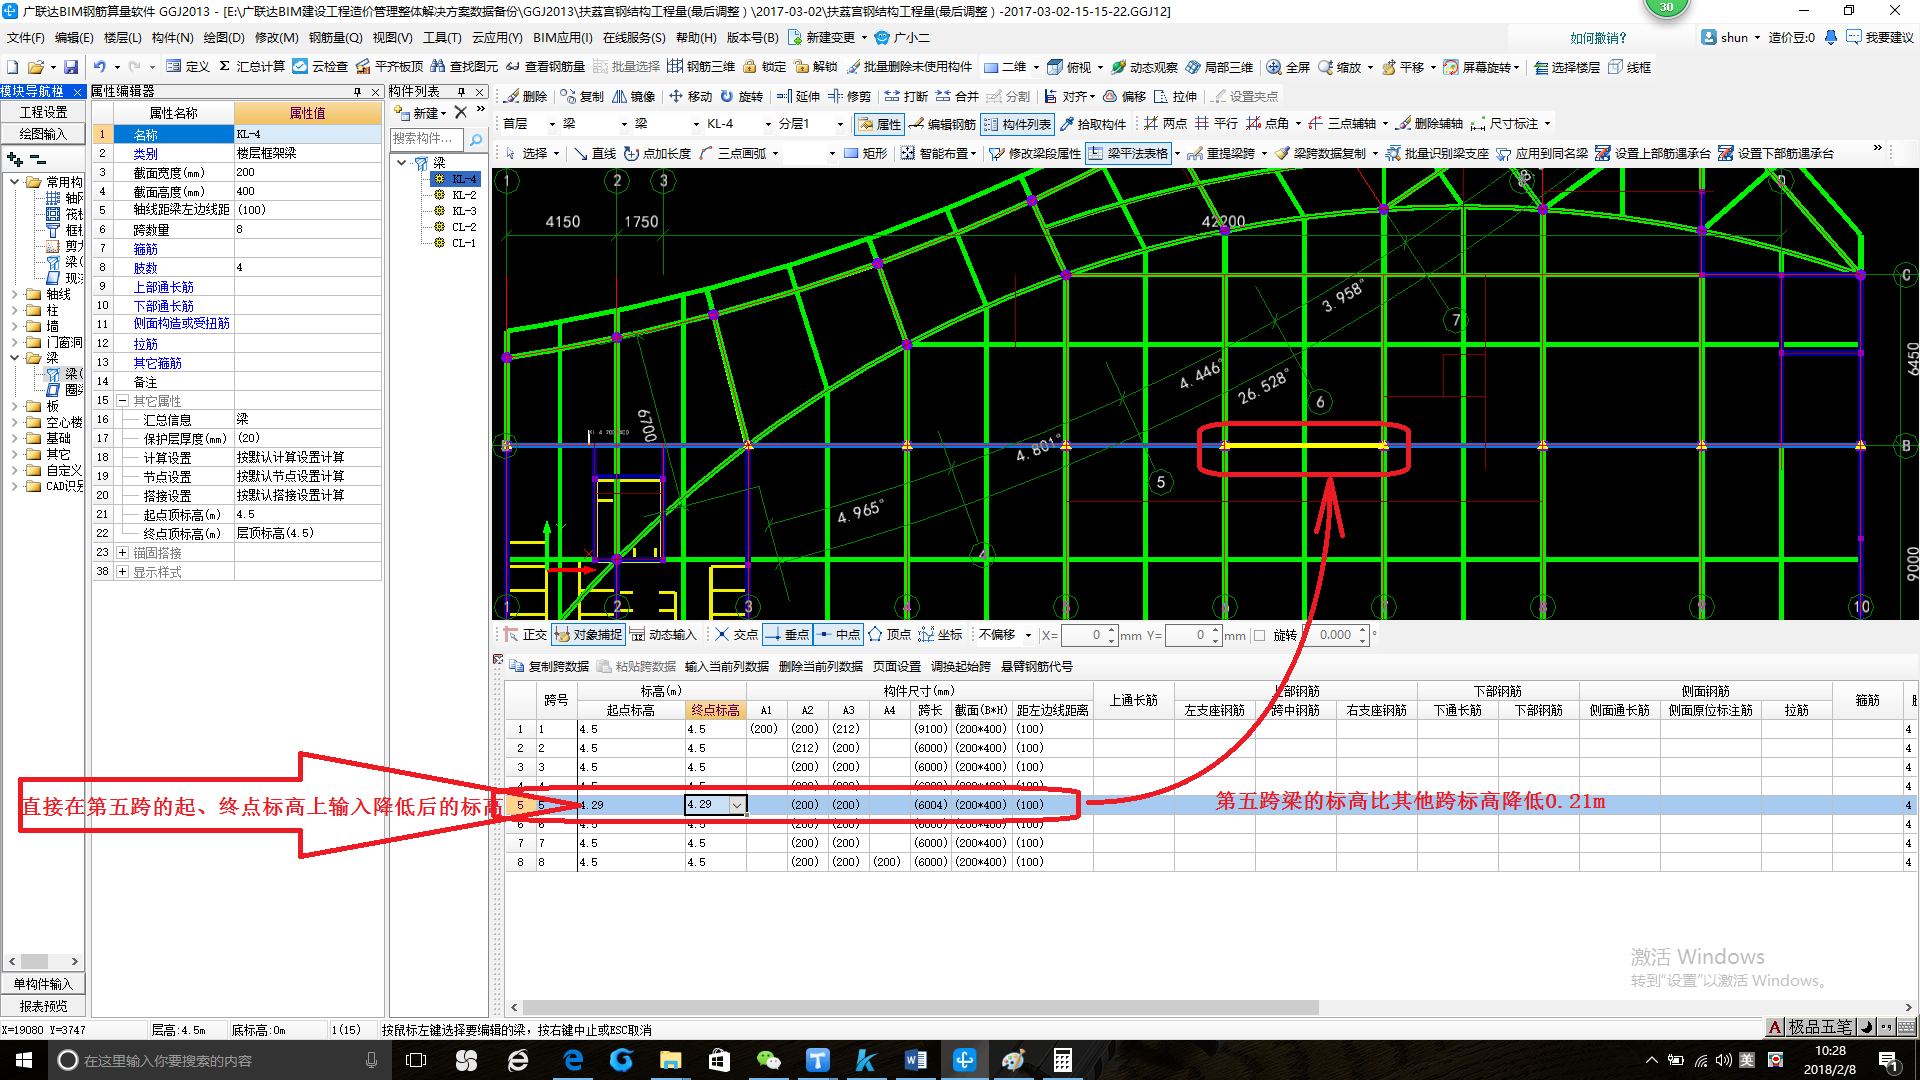
Task: Expand the 显示样式 property group
Action: 122,572
